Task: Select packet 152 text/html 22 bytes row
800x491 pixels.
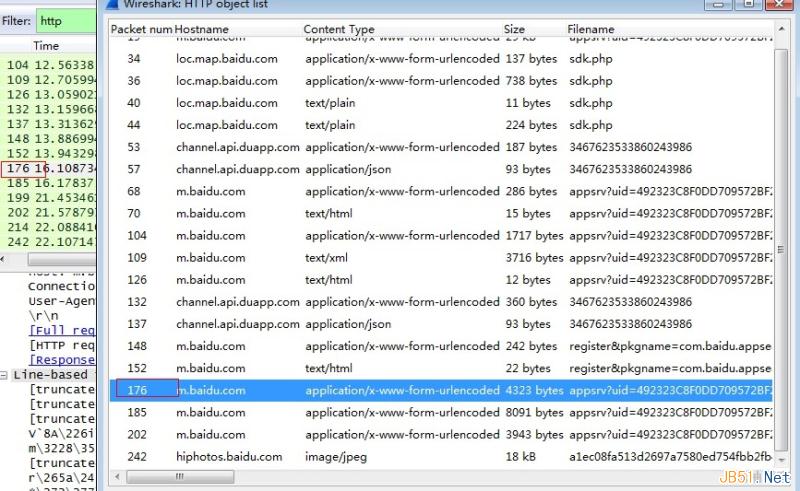Action: (441, 368)
